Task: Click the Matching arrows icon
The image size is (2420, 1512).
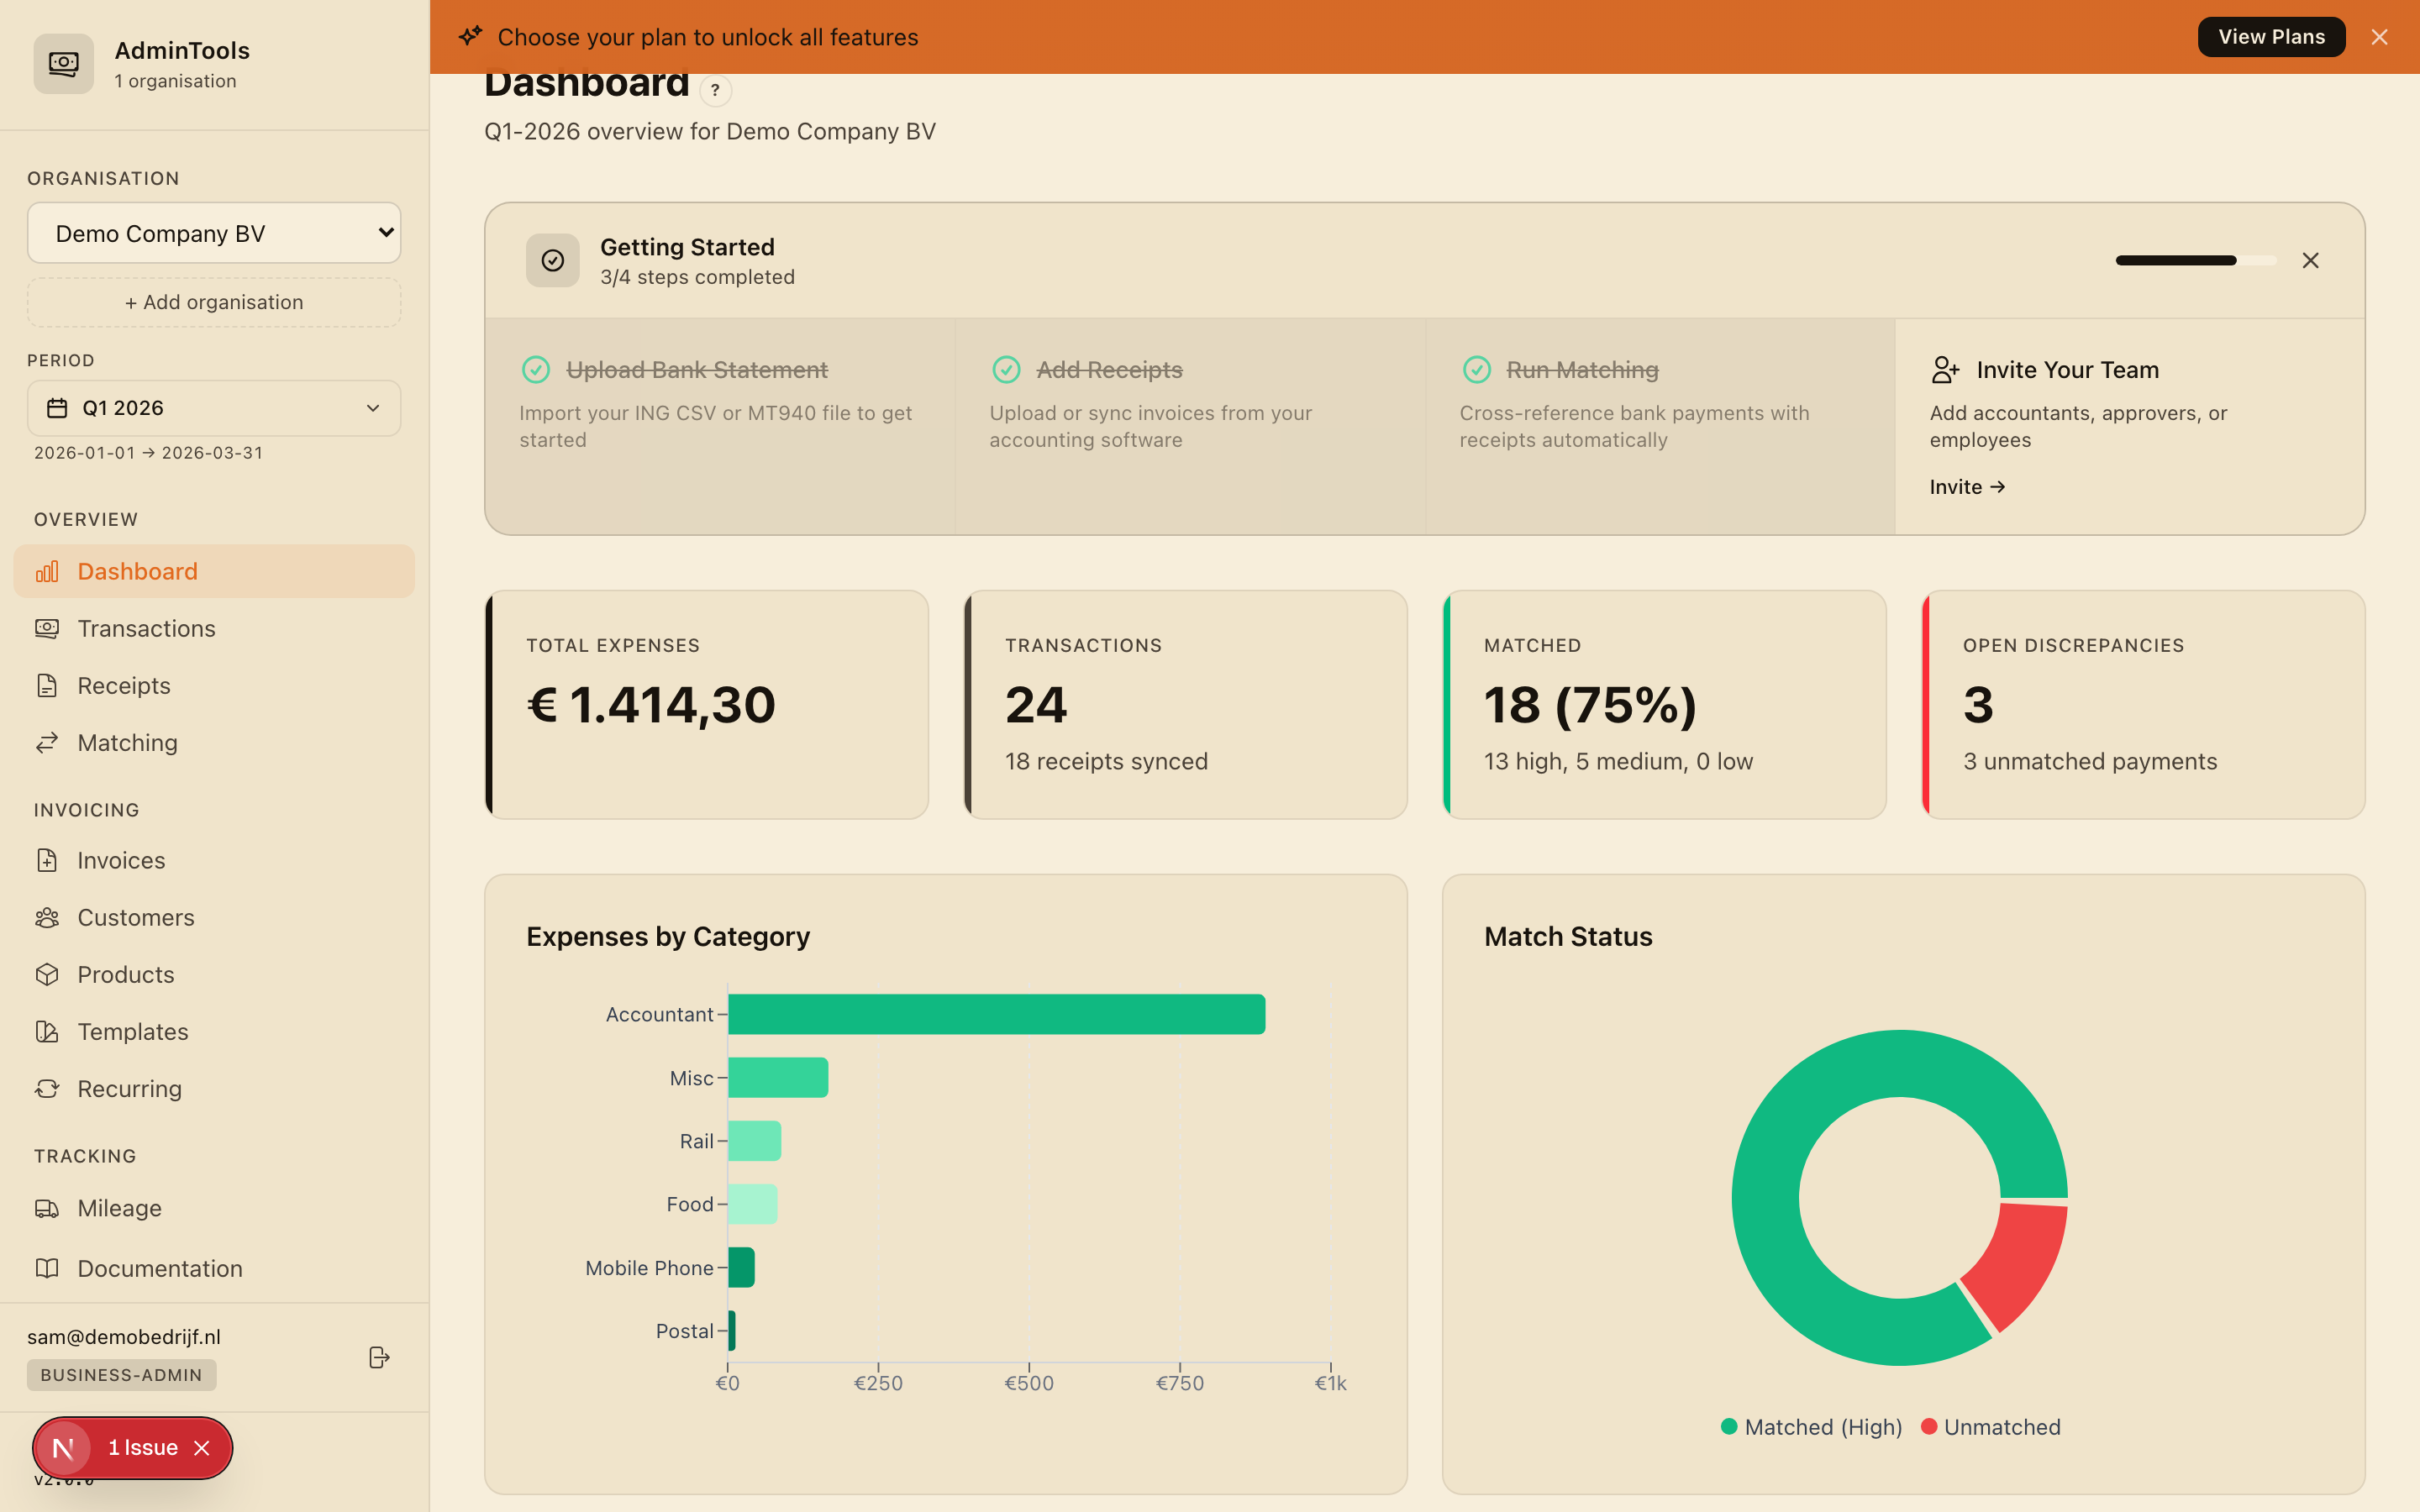Action: click(x=47, y=742)
